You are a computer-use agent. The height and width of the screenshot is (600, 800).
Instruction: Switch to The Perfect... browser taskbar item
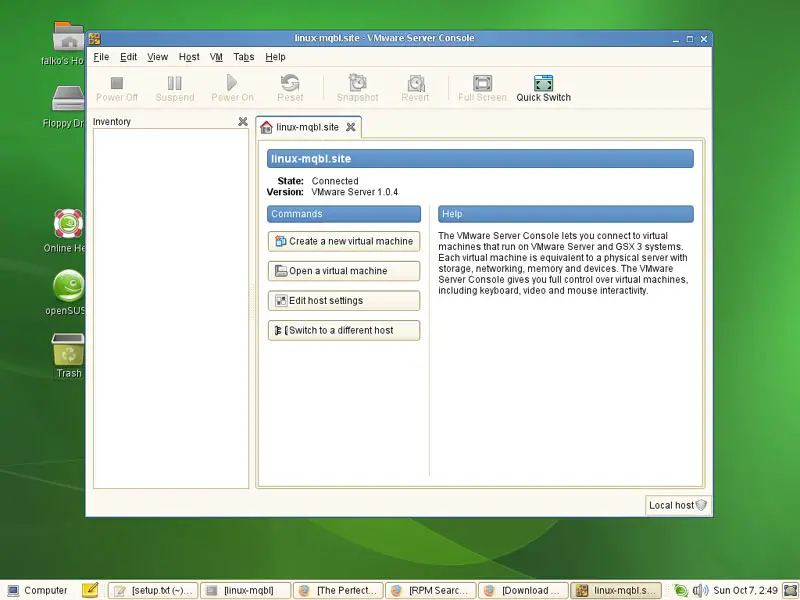[338, 590]
